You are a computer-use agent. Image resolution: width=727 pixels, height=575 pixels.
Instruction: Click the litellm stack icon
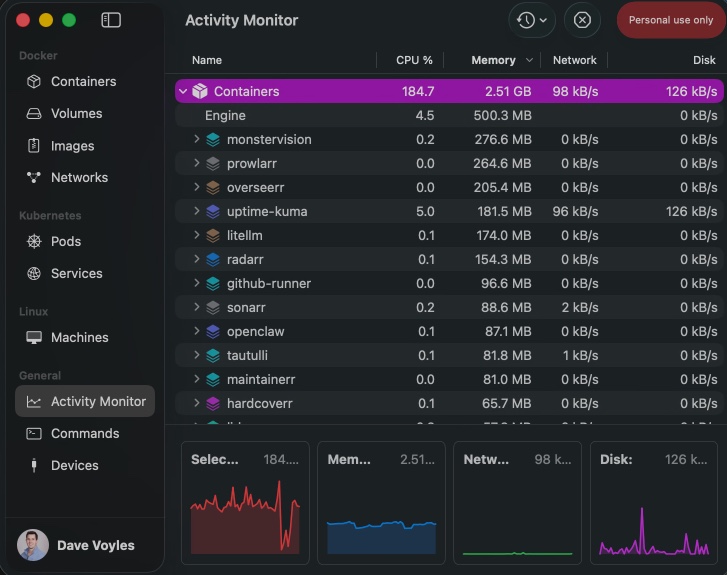click(x=213, y=236)
